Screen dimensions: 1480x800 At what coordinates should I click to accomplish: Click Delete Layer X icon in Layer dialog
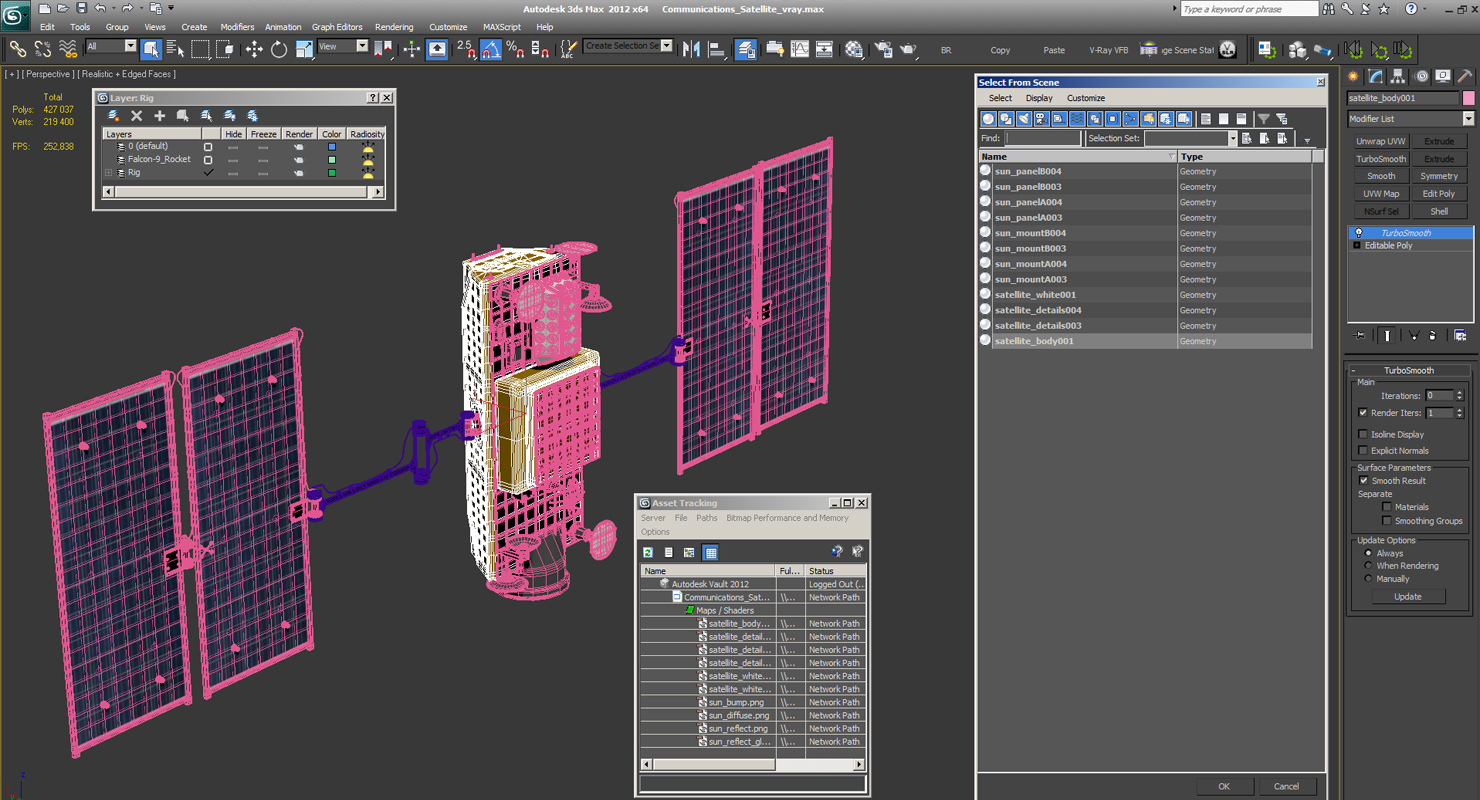[x=137, y=116]
